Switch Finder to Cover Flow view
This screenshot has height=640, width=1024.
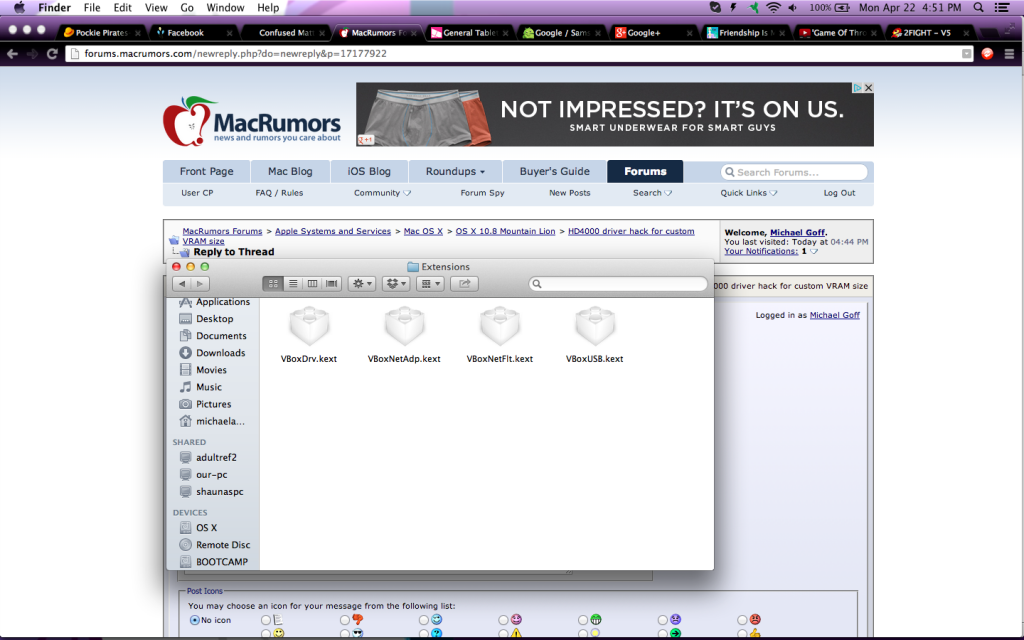332,283
